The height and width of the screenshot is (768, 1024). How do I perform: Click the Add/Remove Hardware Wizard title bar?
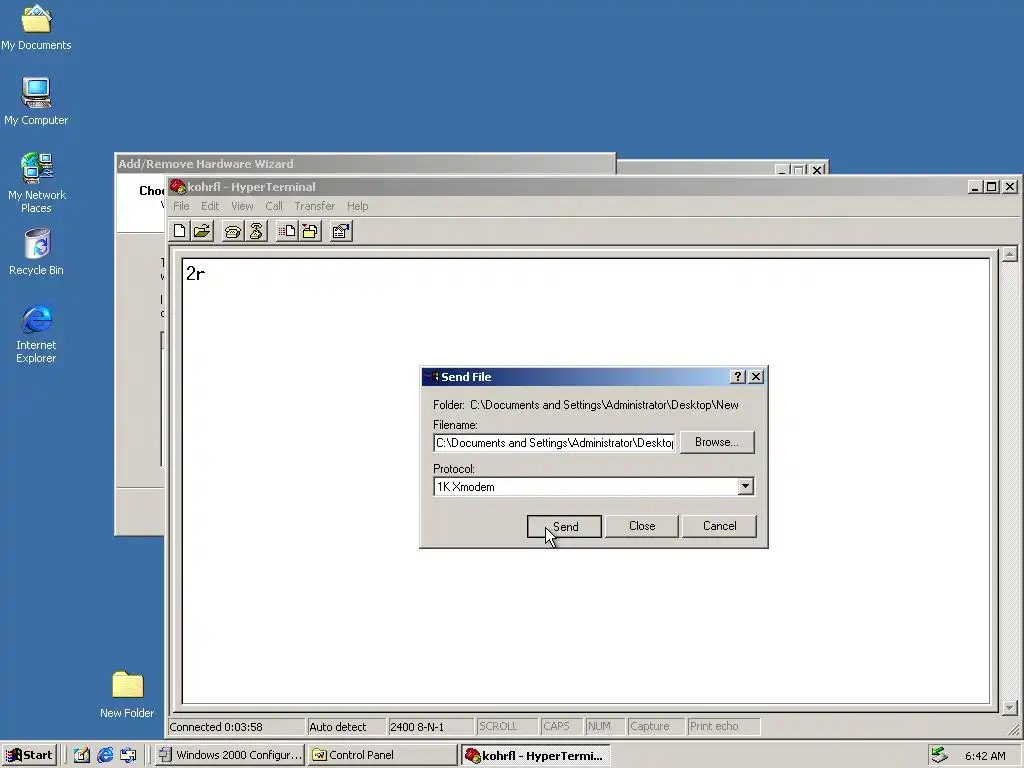tap(364, 164)
